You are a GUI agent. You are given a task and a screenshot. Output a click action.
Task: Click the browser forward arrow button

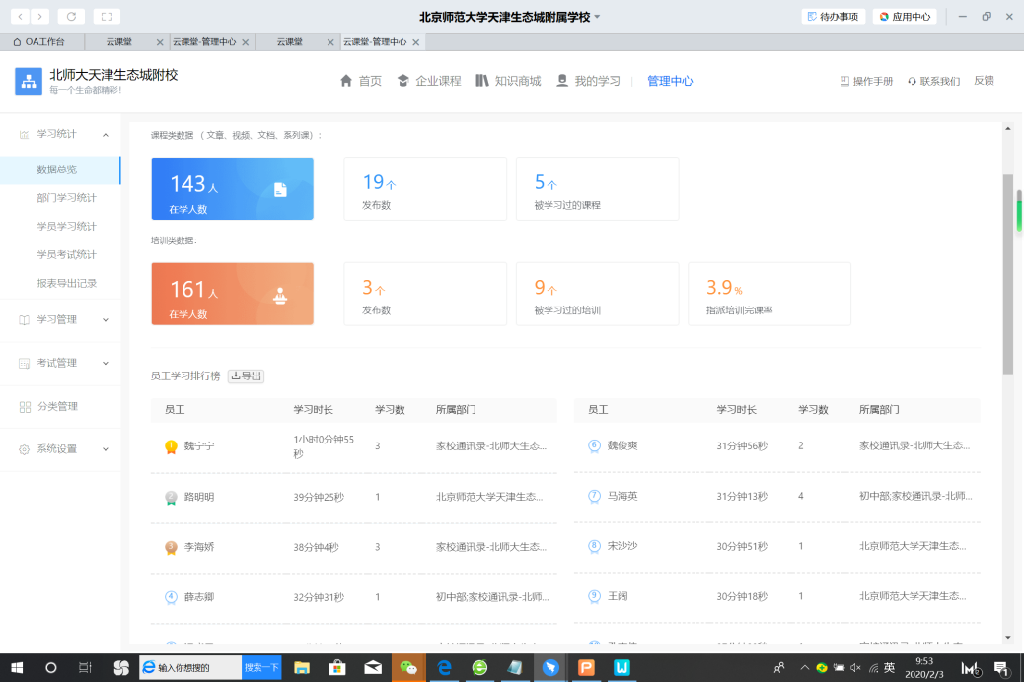coord(39,16)
